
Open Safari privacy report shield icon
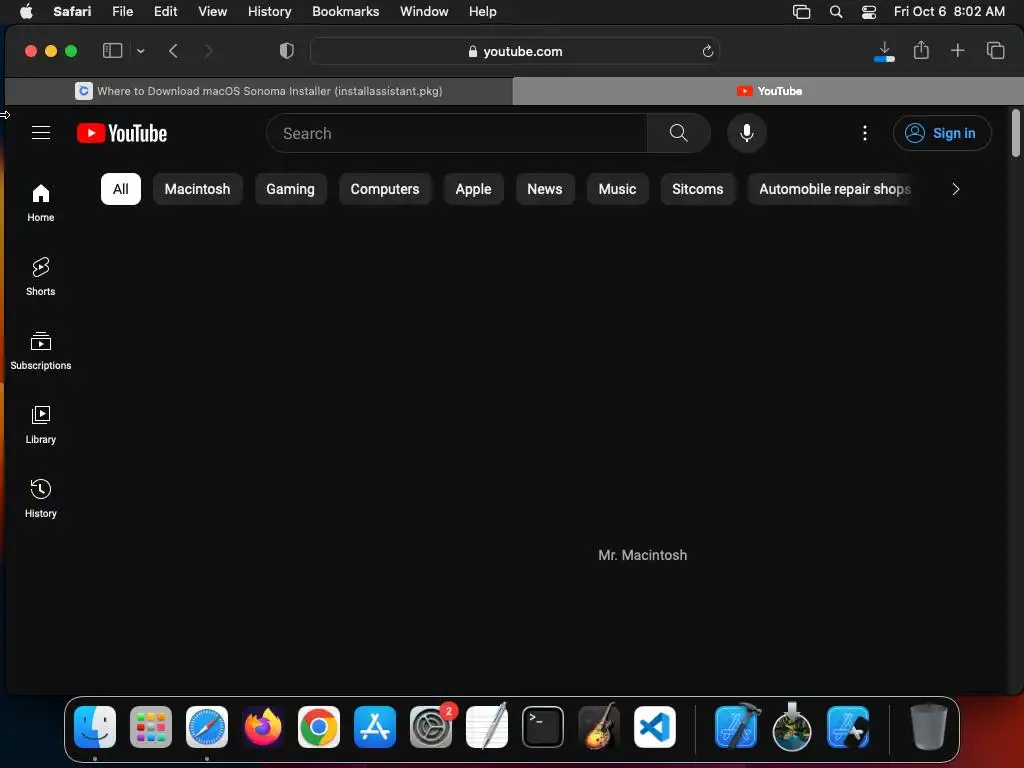[x=287, y=51]
